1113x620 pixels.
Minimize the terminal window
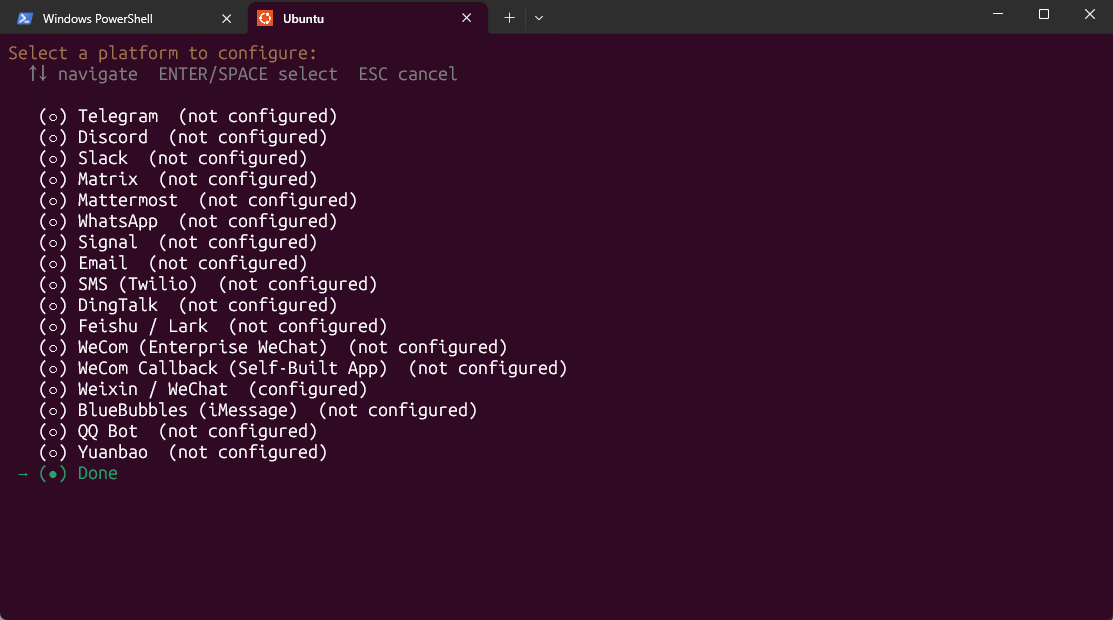click(x=997, y=14)
